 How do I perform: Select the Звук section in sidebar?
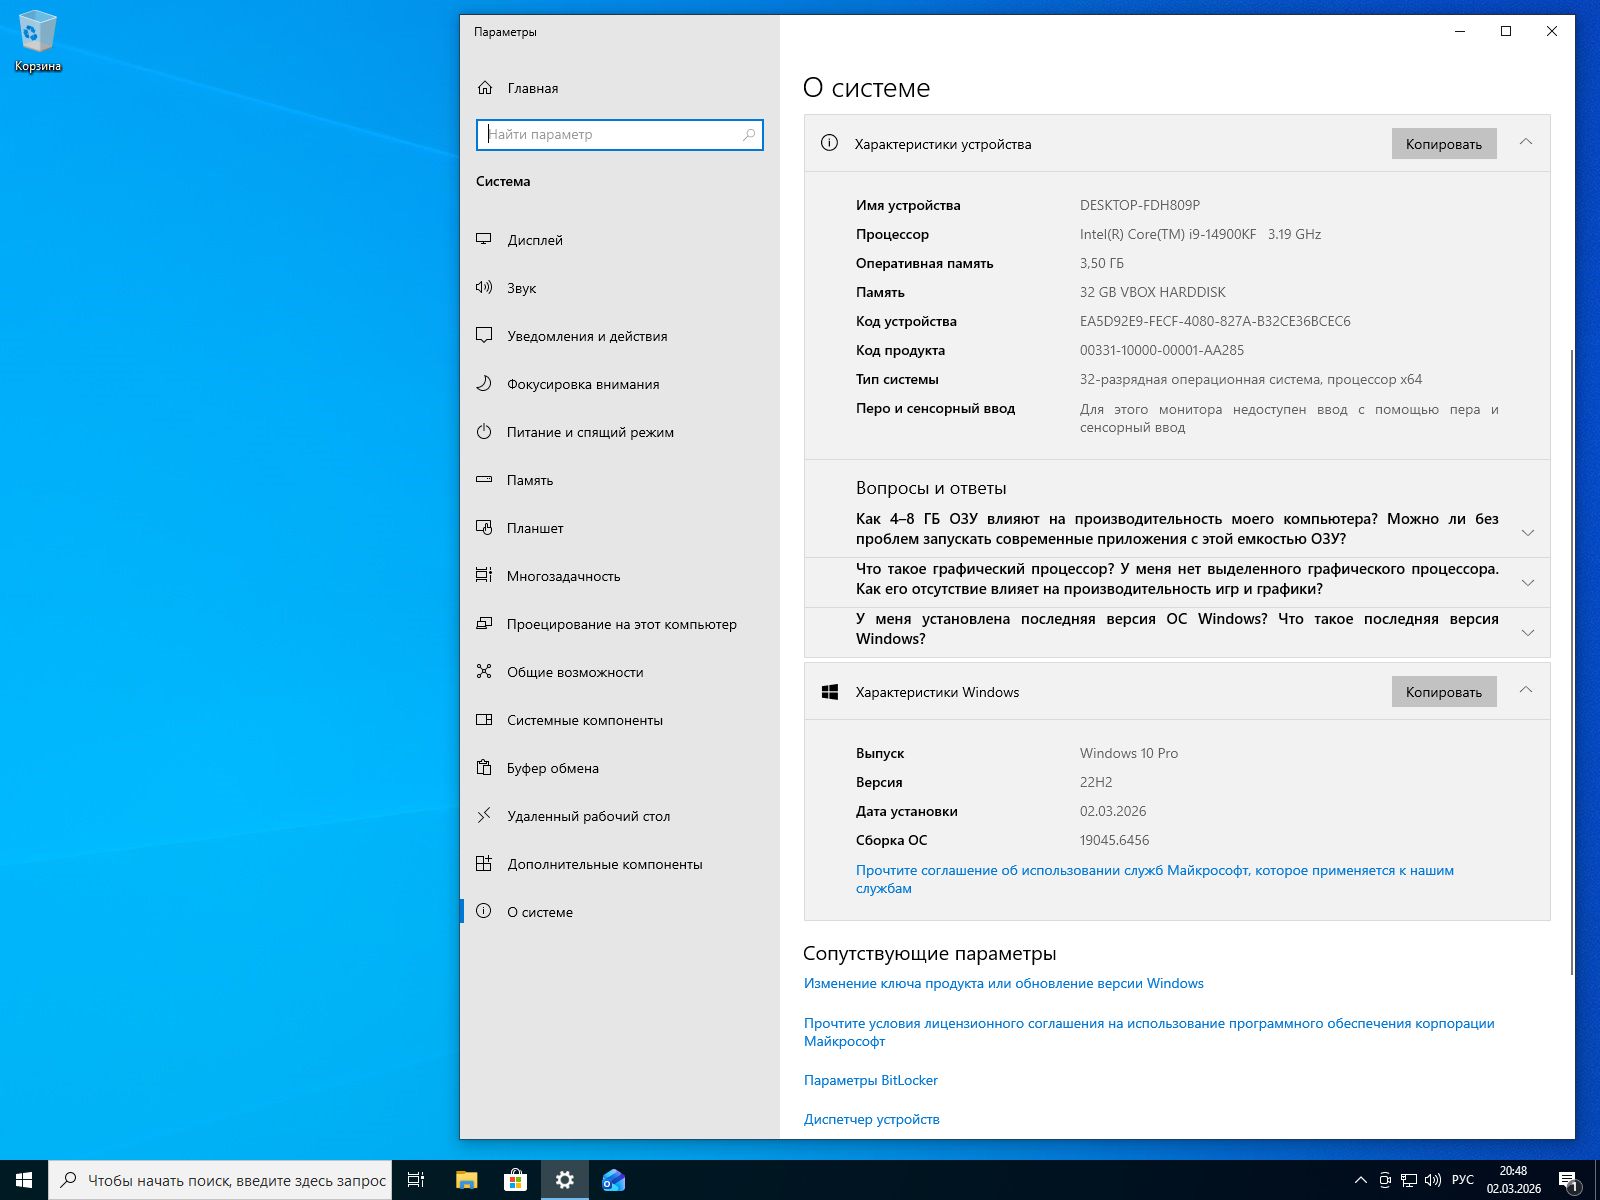(522, 288)
